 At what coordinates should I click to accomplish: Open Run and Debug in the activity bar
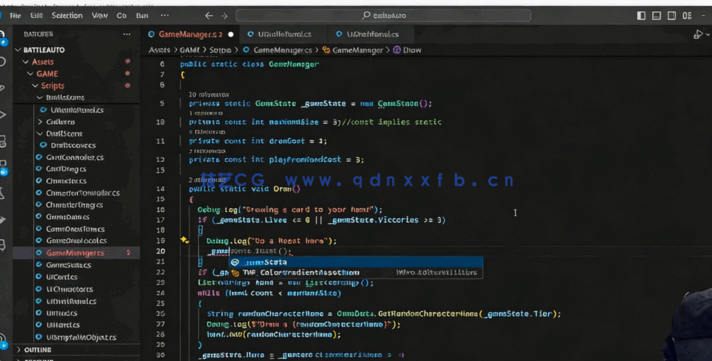click(x=3, y=114)
